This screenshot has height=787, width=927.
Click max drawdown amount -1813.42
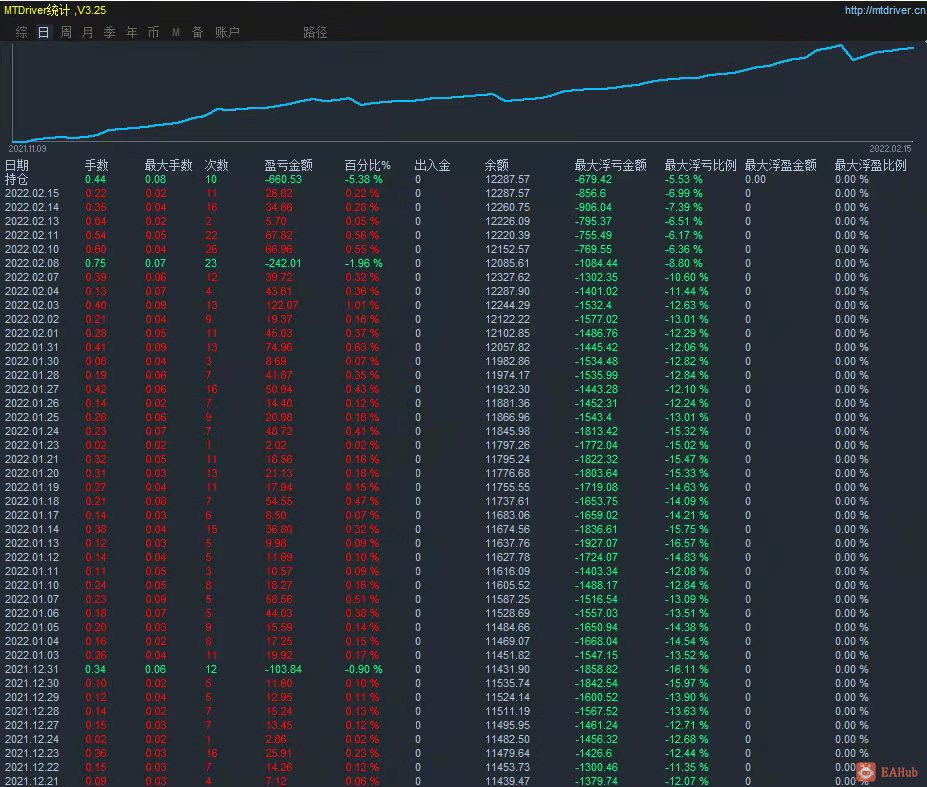(596, 431)
